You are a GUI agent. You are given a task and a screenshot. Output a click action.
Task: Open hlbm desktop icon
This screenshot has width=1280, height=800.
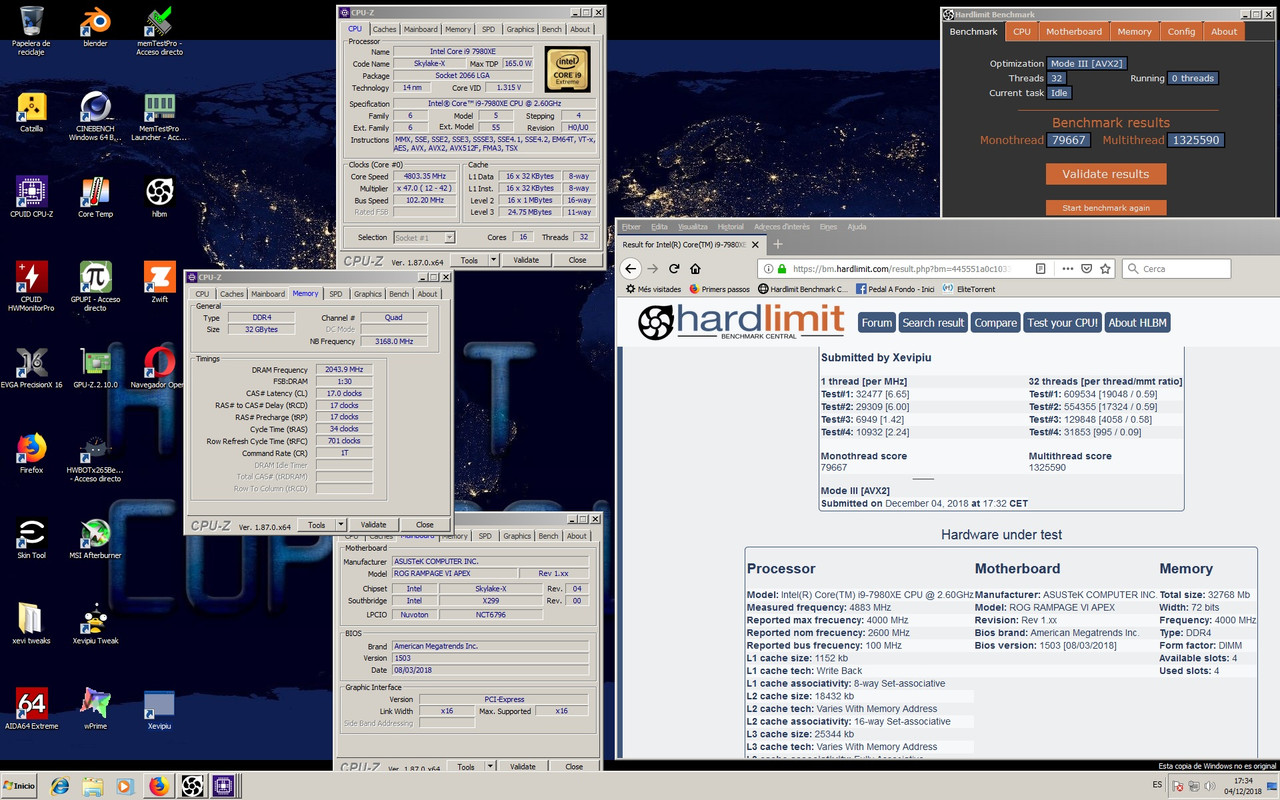159,197
